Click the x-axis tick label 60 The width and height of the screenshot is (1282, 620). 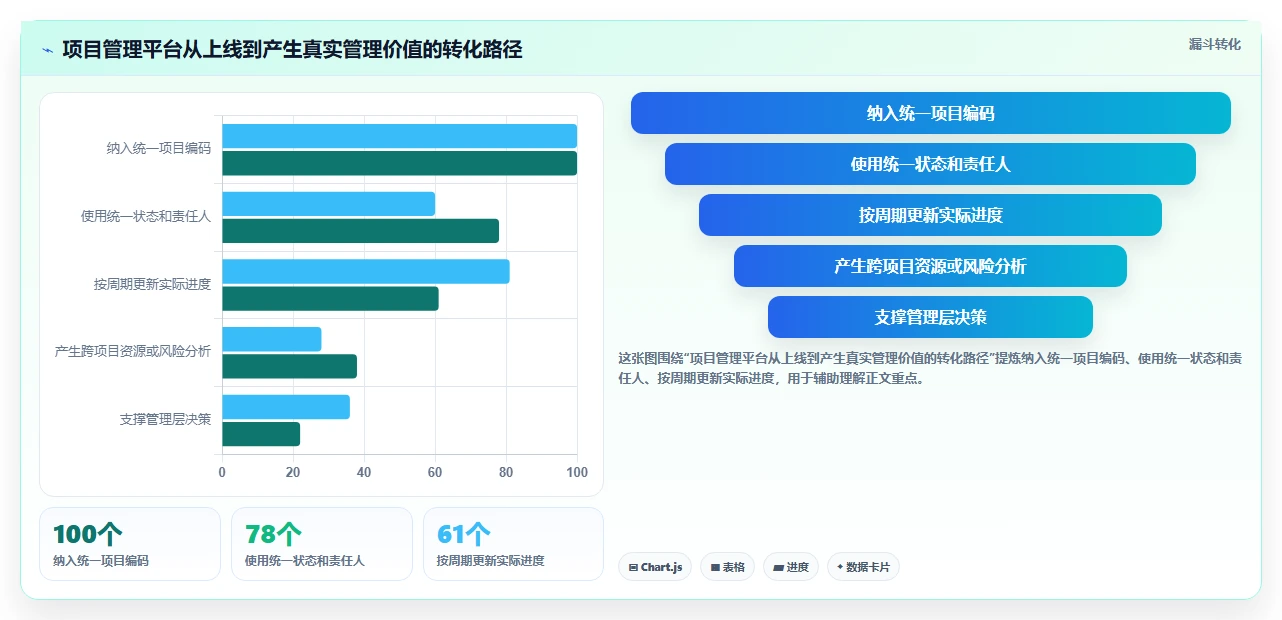435,472
